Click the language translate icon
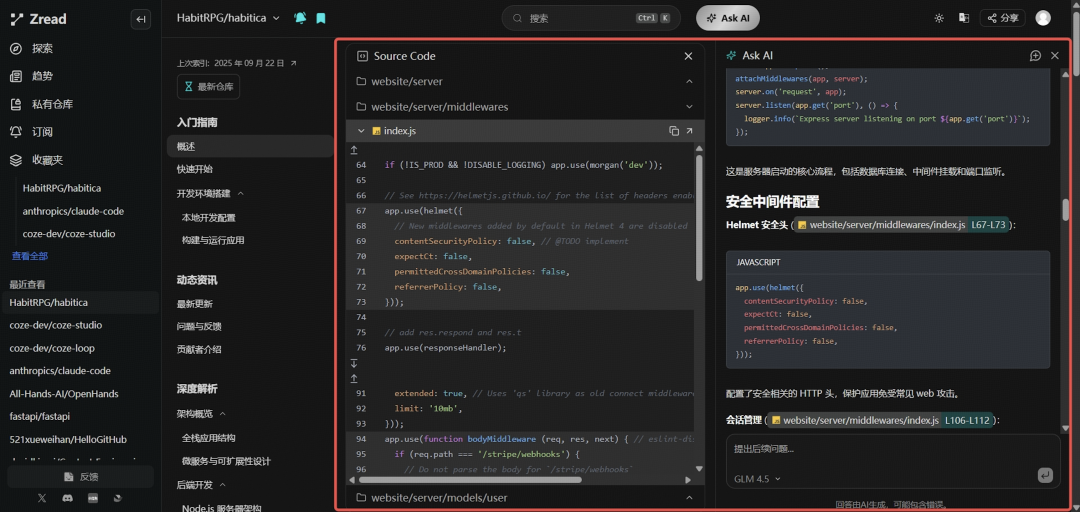Image resolution: width=1080 pixels, height=512 pixels. tap(964, 19)
